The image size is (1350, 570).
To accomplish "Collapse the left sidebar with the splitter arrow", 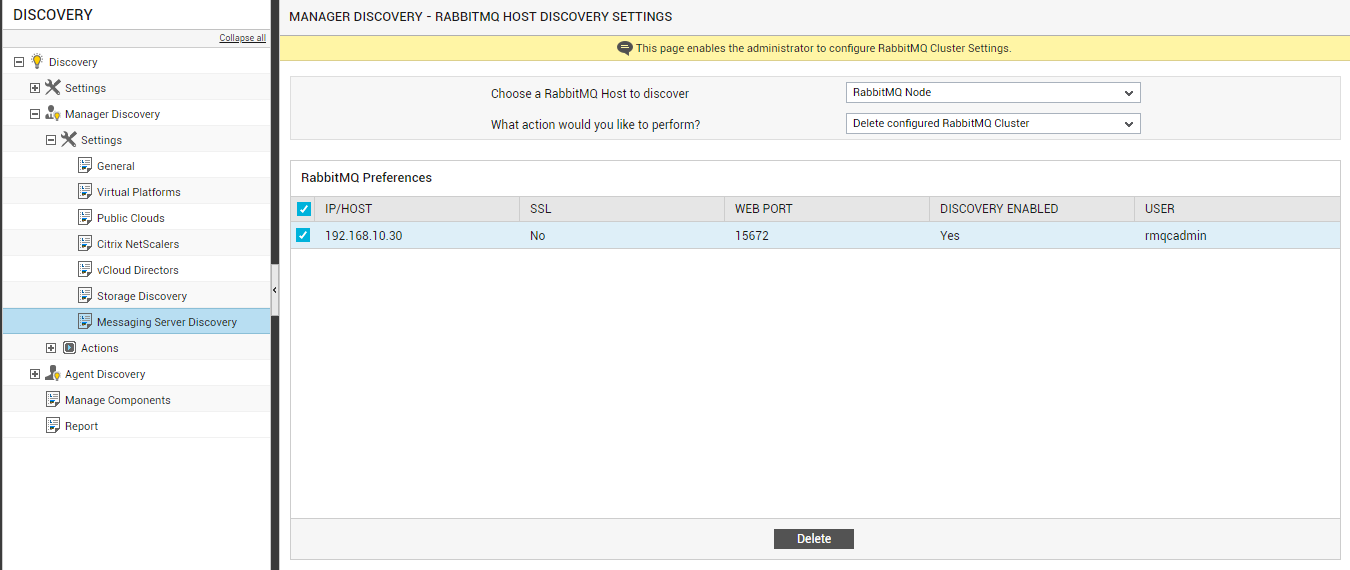I will tap(275, 290).
